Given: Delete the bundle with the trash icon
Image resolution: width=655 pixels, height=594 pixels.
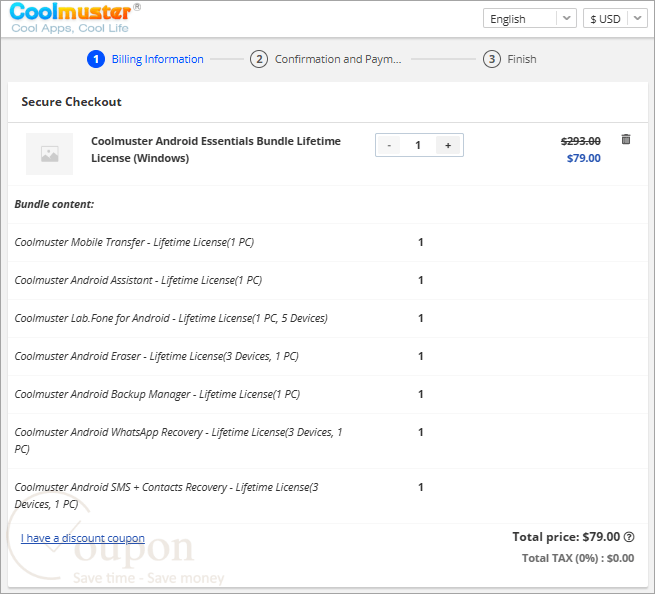Looking at the screenshot, I should (626, 139).
